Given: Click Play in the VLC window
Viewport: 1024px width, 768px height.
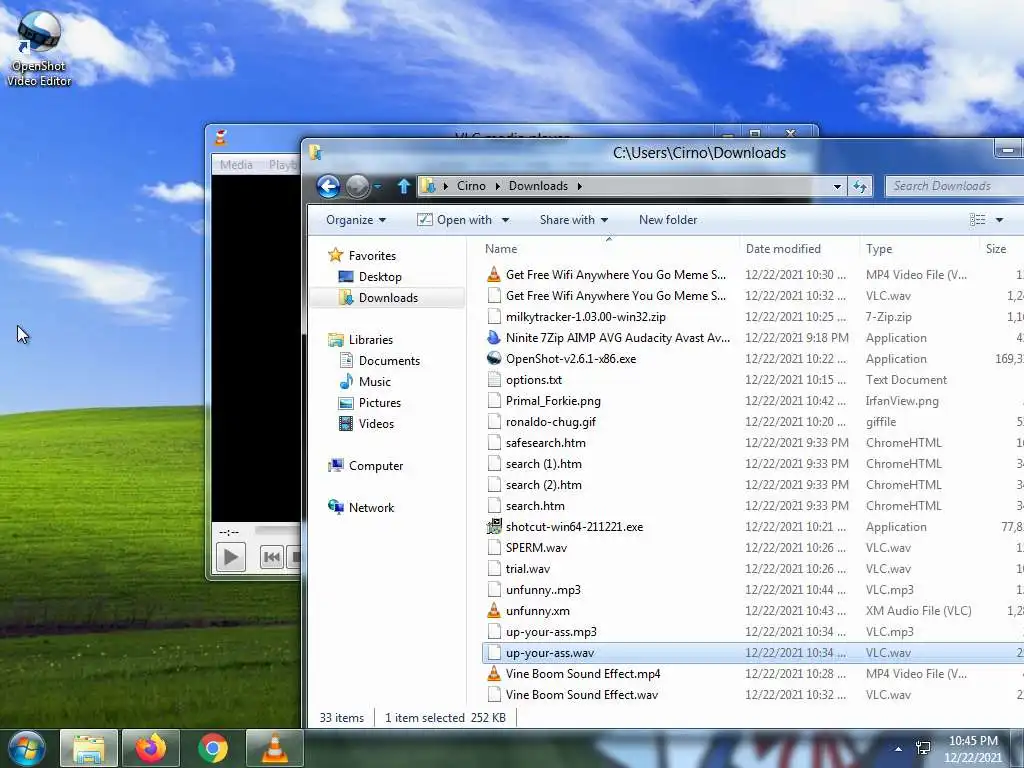Looking at the screenshot, I should 231,557.
